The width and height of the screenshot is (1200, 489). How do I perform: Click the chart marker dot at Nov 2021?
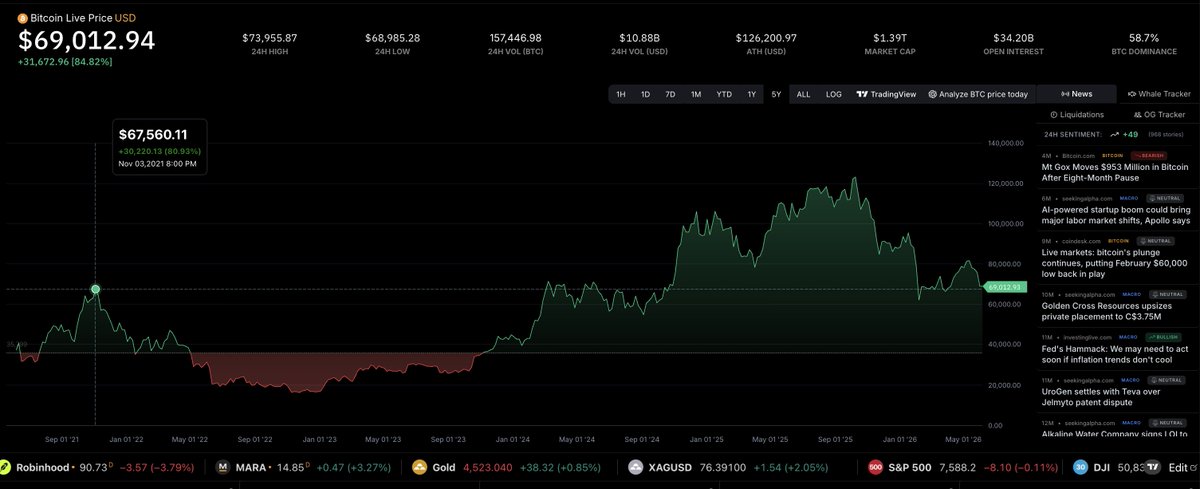click(x=95, y=289)
